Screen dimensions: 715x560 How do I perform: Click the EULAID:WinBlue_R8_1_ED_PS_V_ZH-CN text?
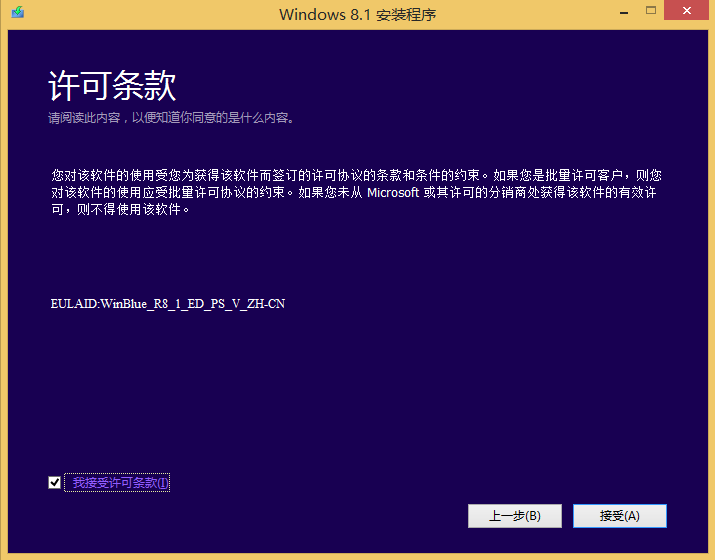coord(168,304)
